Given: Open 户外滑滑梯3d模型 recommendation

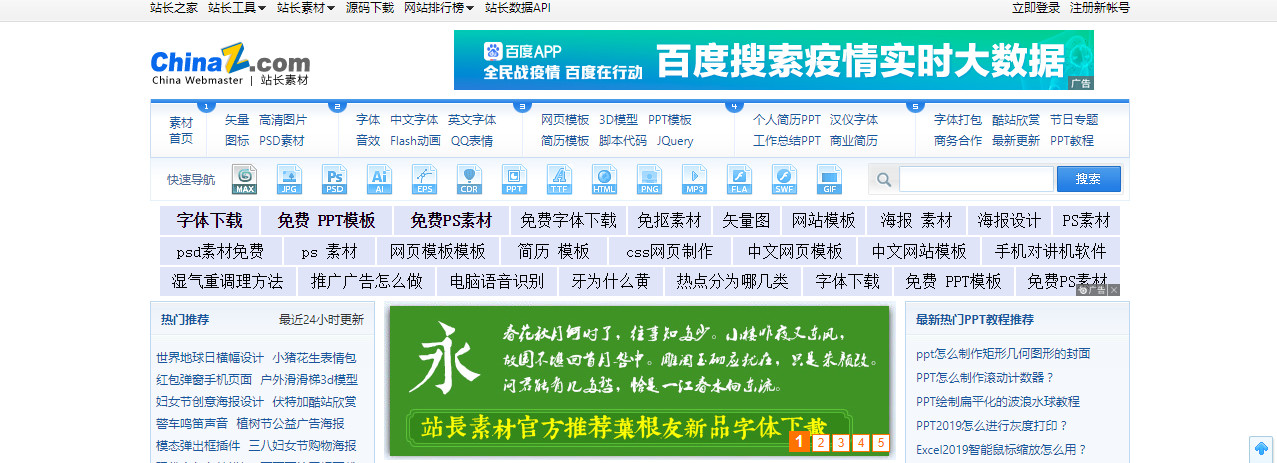Looking at the screenshot, I should tap(309, 380).
